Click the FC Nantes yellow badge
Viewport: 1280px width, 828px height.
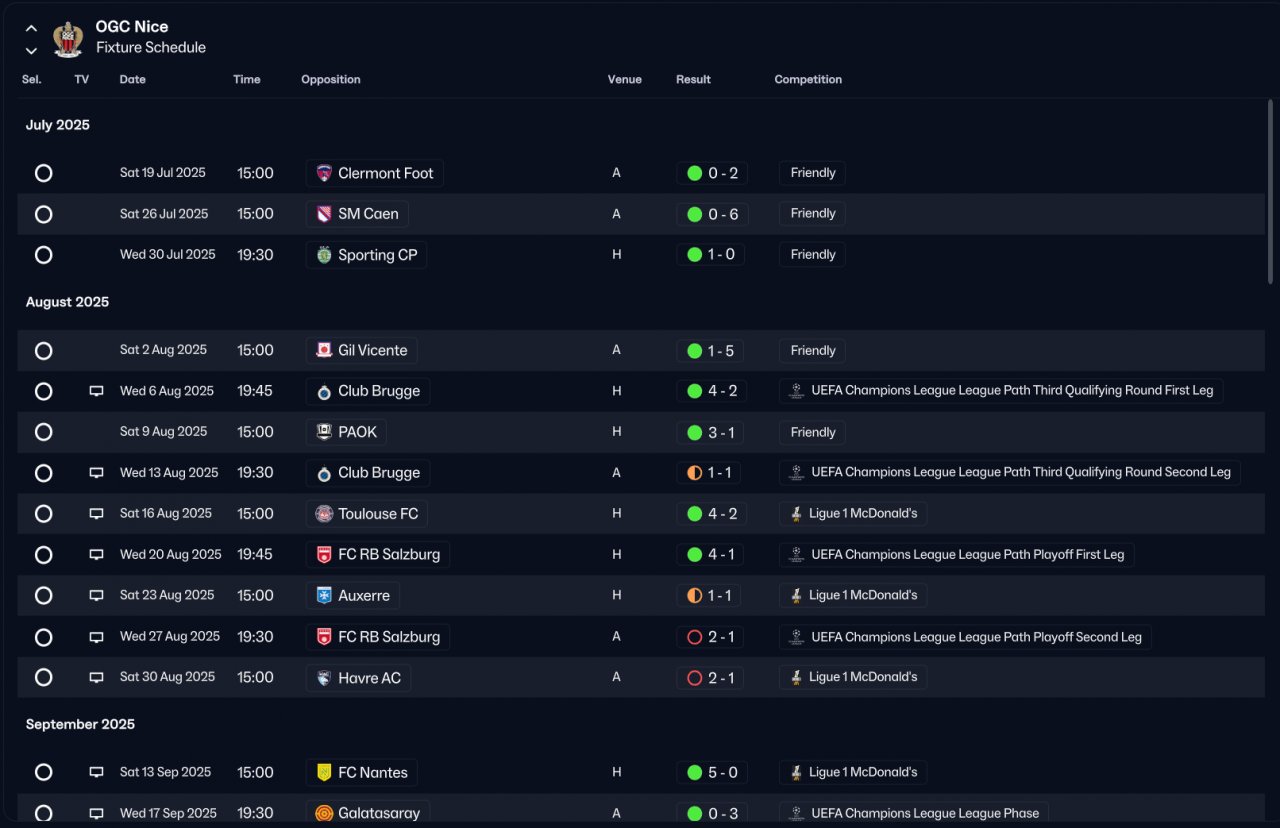[x=324, y=772]
